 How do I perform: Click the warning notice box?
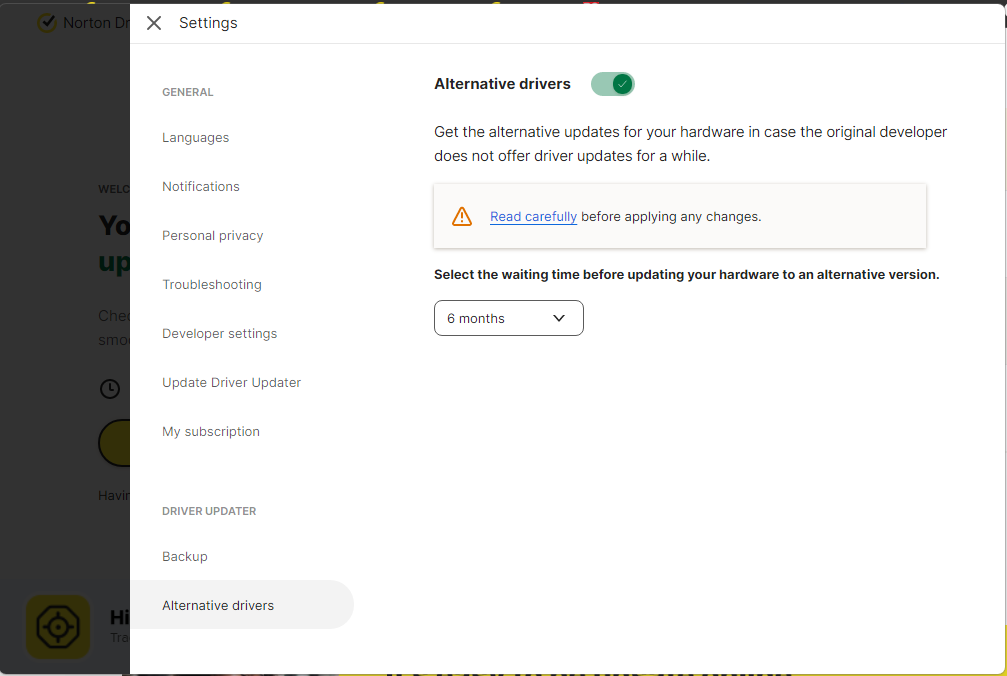tap(820, 216)
